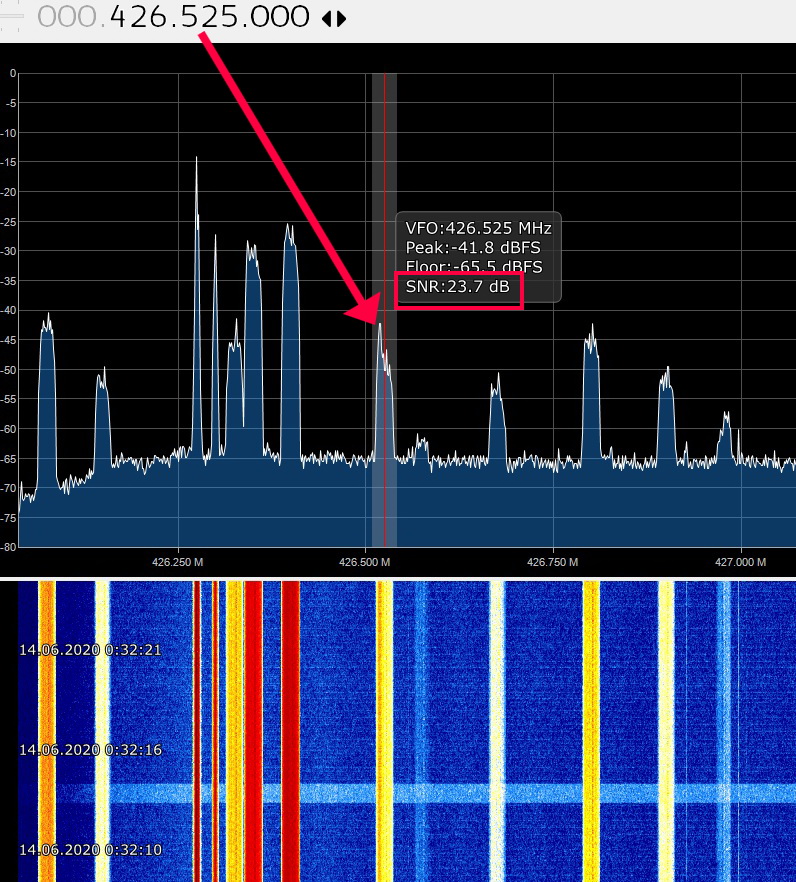
Task: Click the 'SNR:23.7 dB' tooltip value
Action: (458, 287)
